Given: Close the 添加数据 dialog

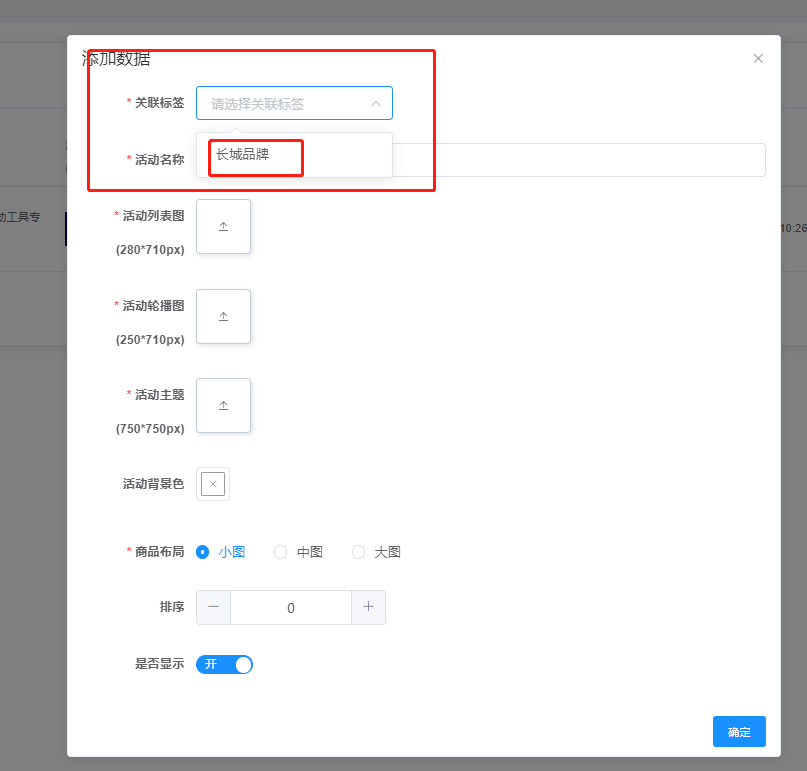Looking at the screenshot, I should [758, 58].
